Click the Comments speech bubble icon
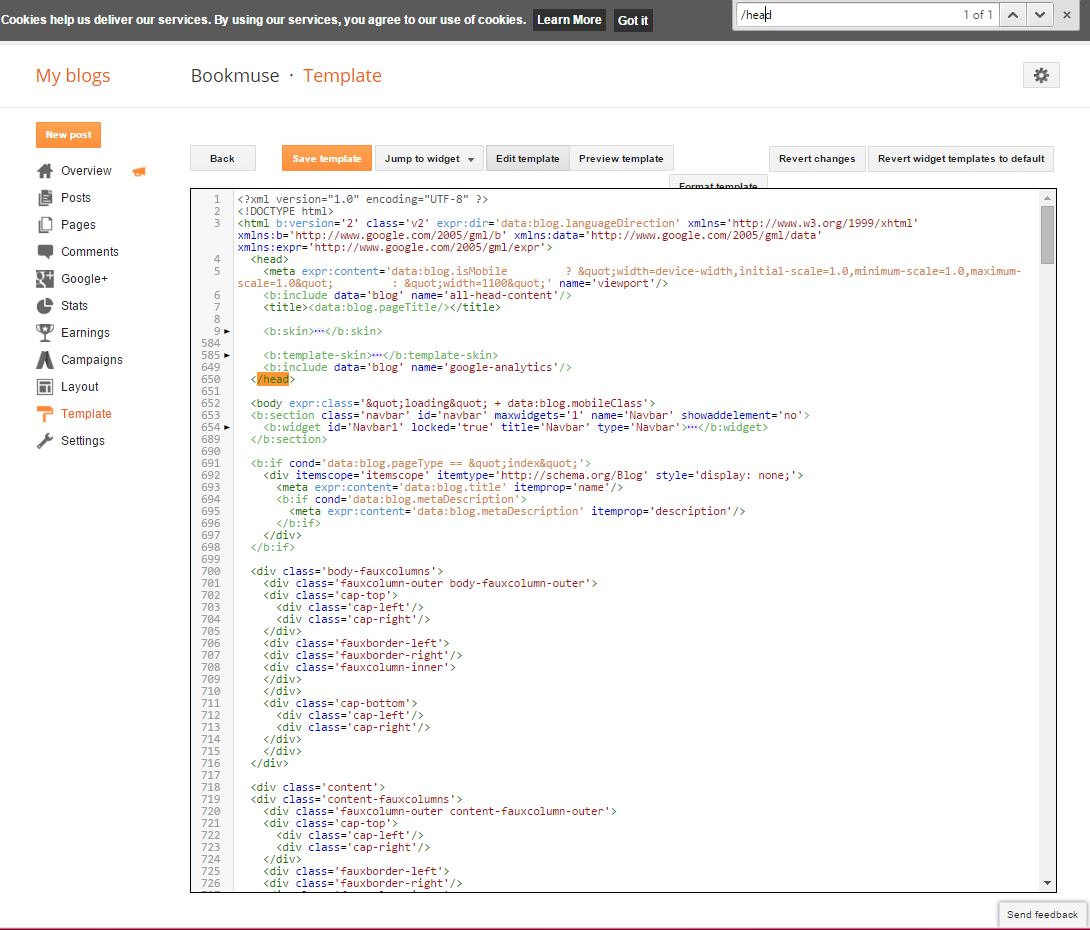1090x930 pixels. (45, 252)
